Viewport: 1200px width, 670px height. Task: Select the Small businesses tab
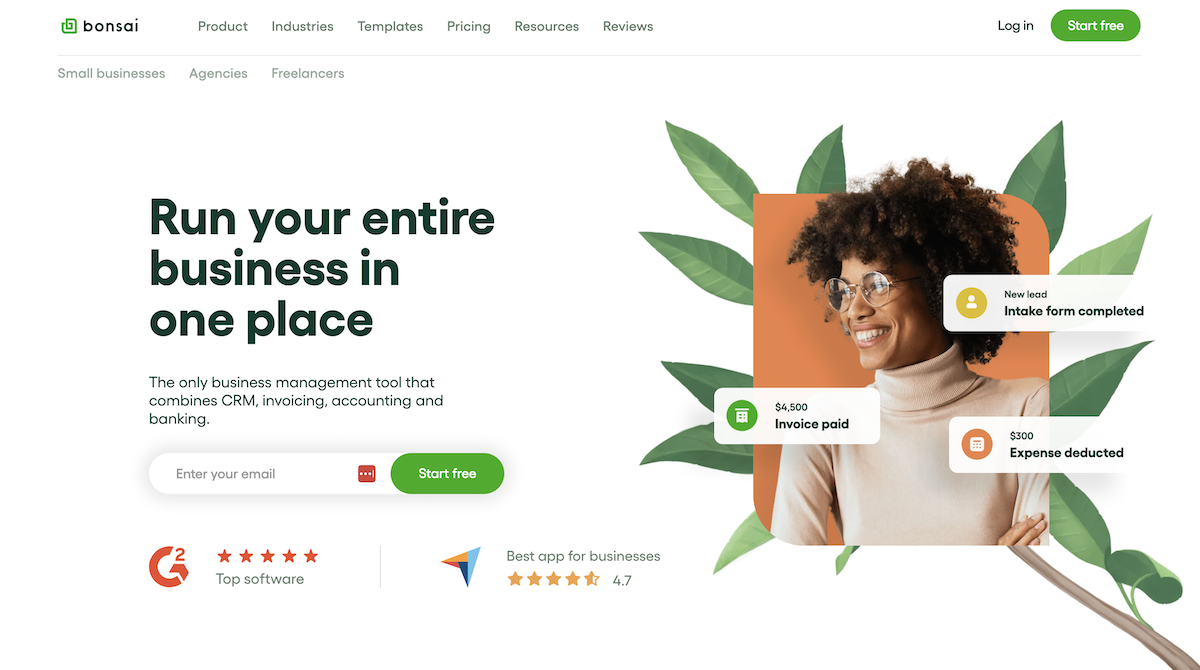111,73
